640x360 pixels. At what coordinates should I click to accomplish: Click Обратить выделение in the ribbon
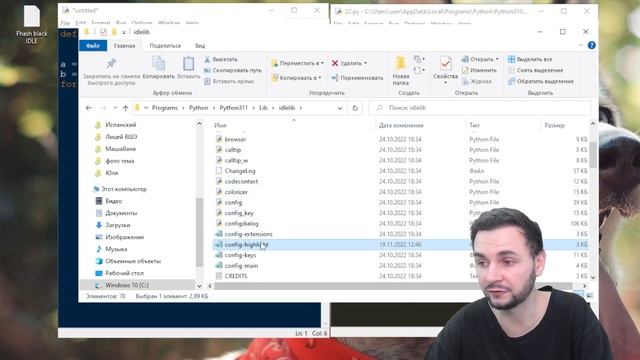tap(541, 81)
